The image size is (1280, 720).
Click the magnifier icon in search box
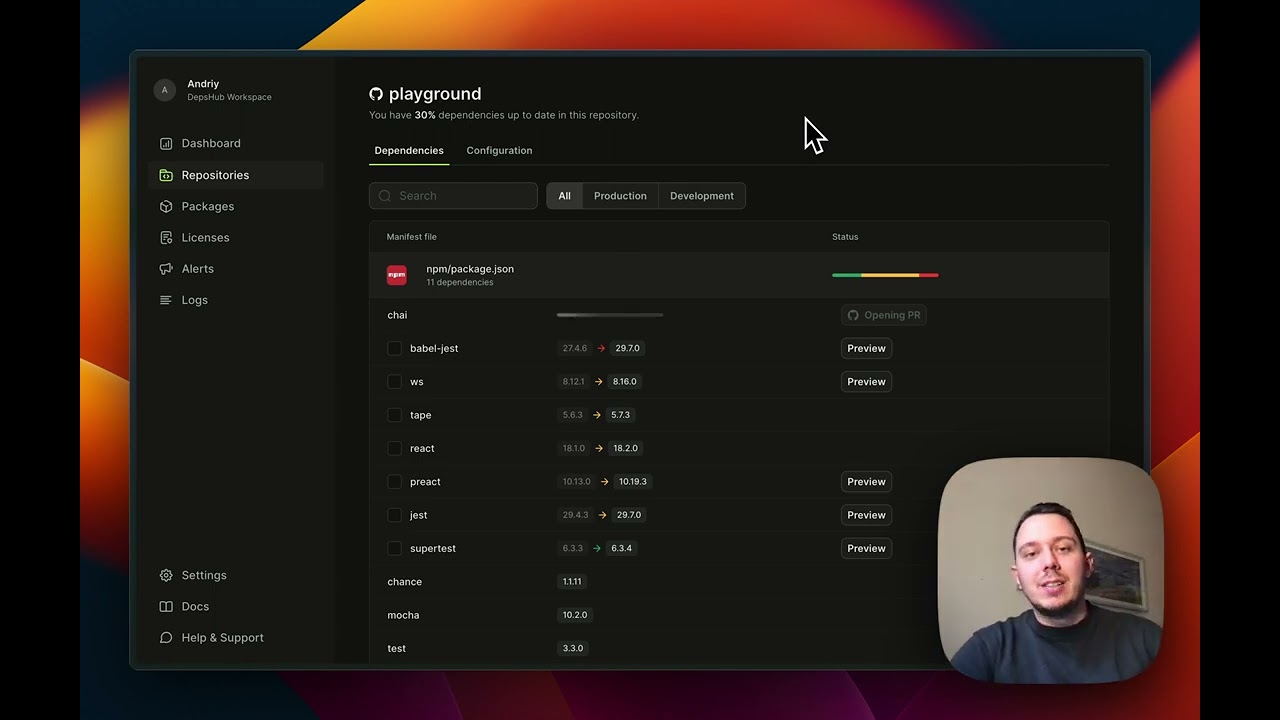pyautogui.click(x=385, y=196)
